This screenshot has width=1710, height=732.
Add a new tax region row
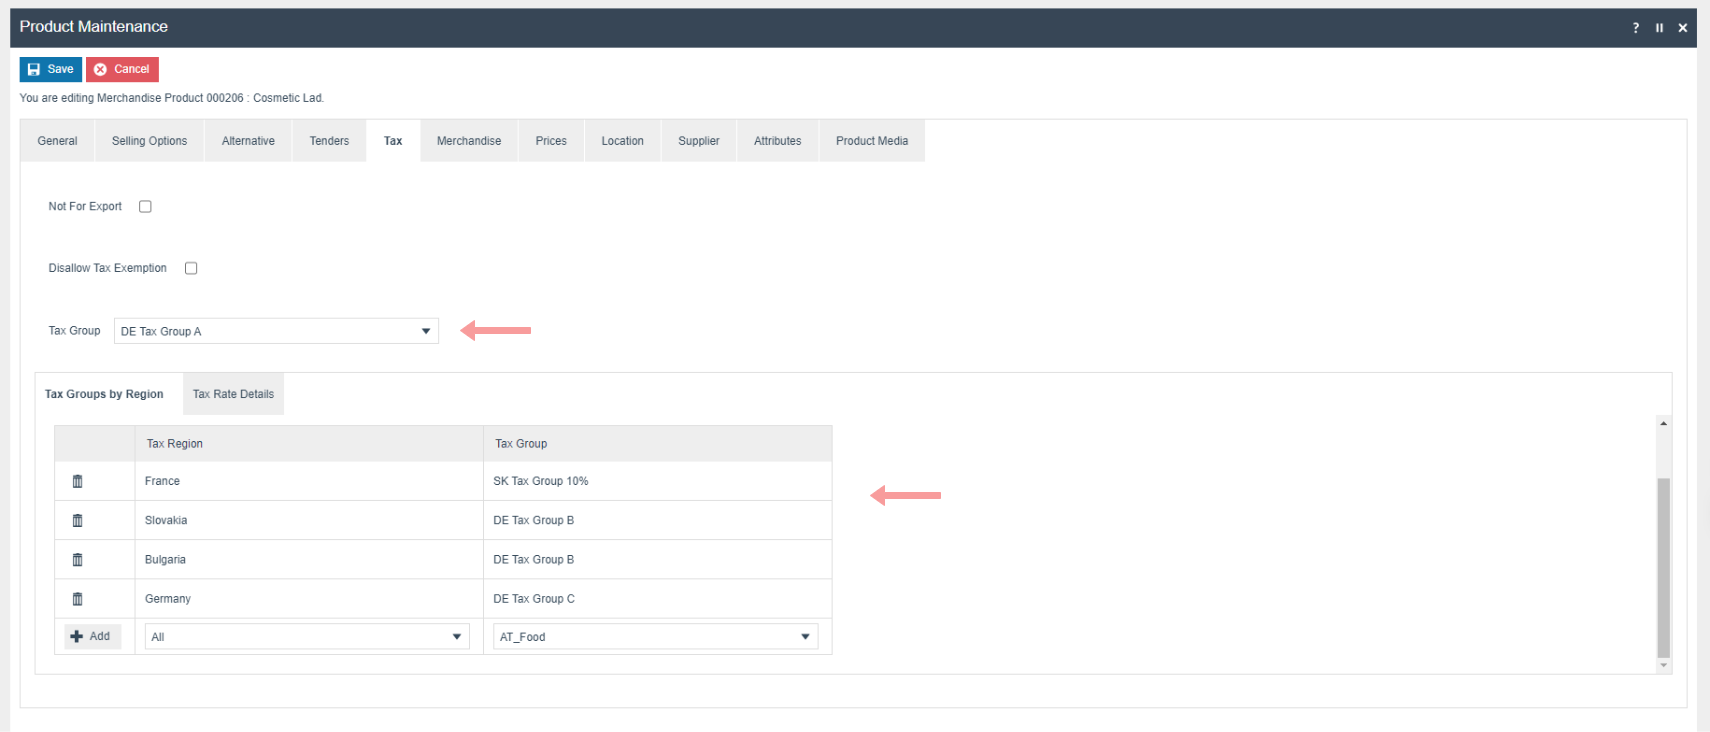click(92, 636)
